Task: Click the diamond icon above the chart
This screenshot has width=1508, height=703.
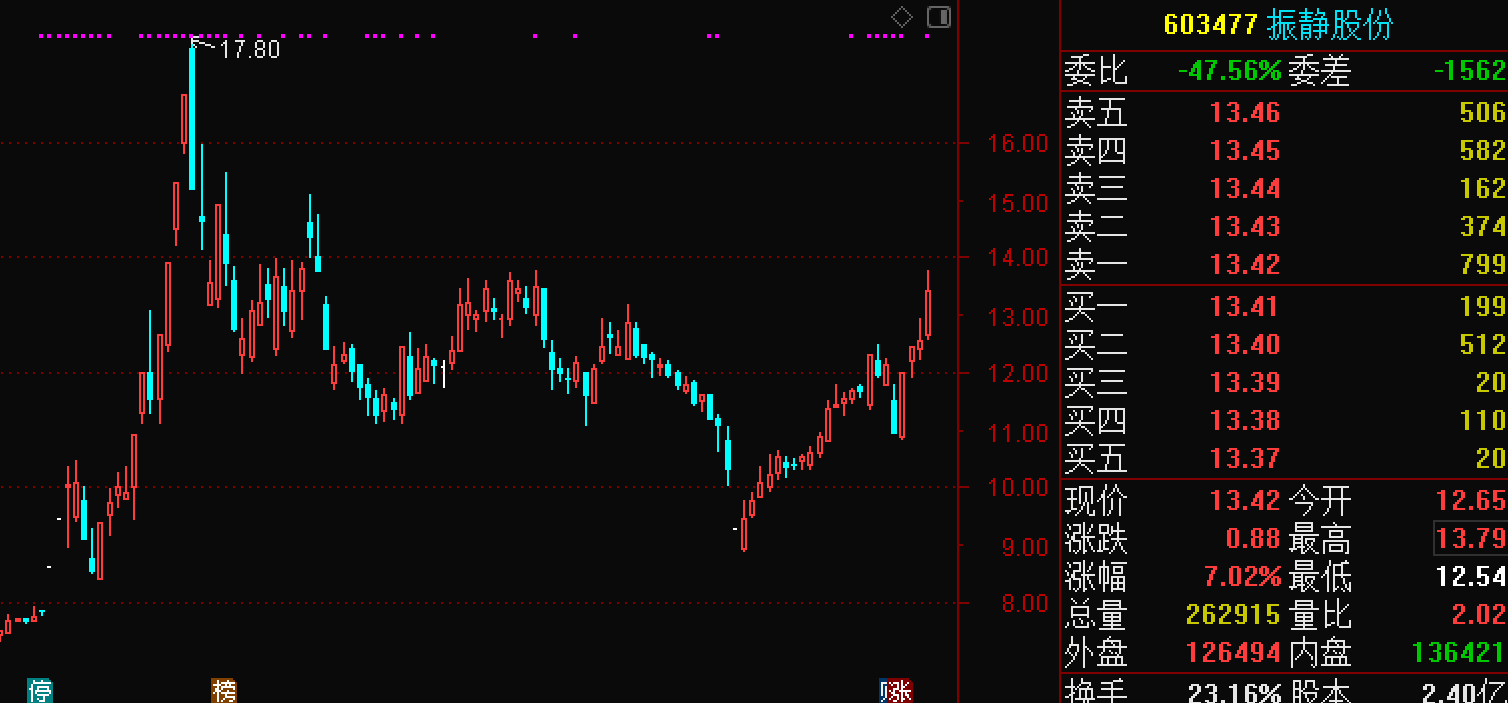Action: click(902, 17)
